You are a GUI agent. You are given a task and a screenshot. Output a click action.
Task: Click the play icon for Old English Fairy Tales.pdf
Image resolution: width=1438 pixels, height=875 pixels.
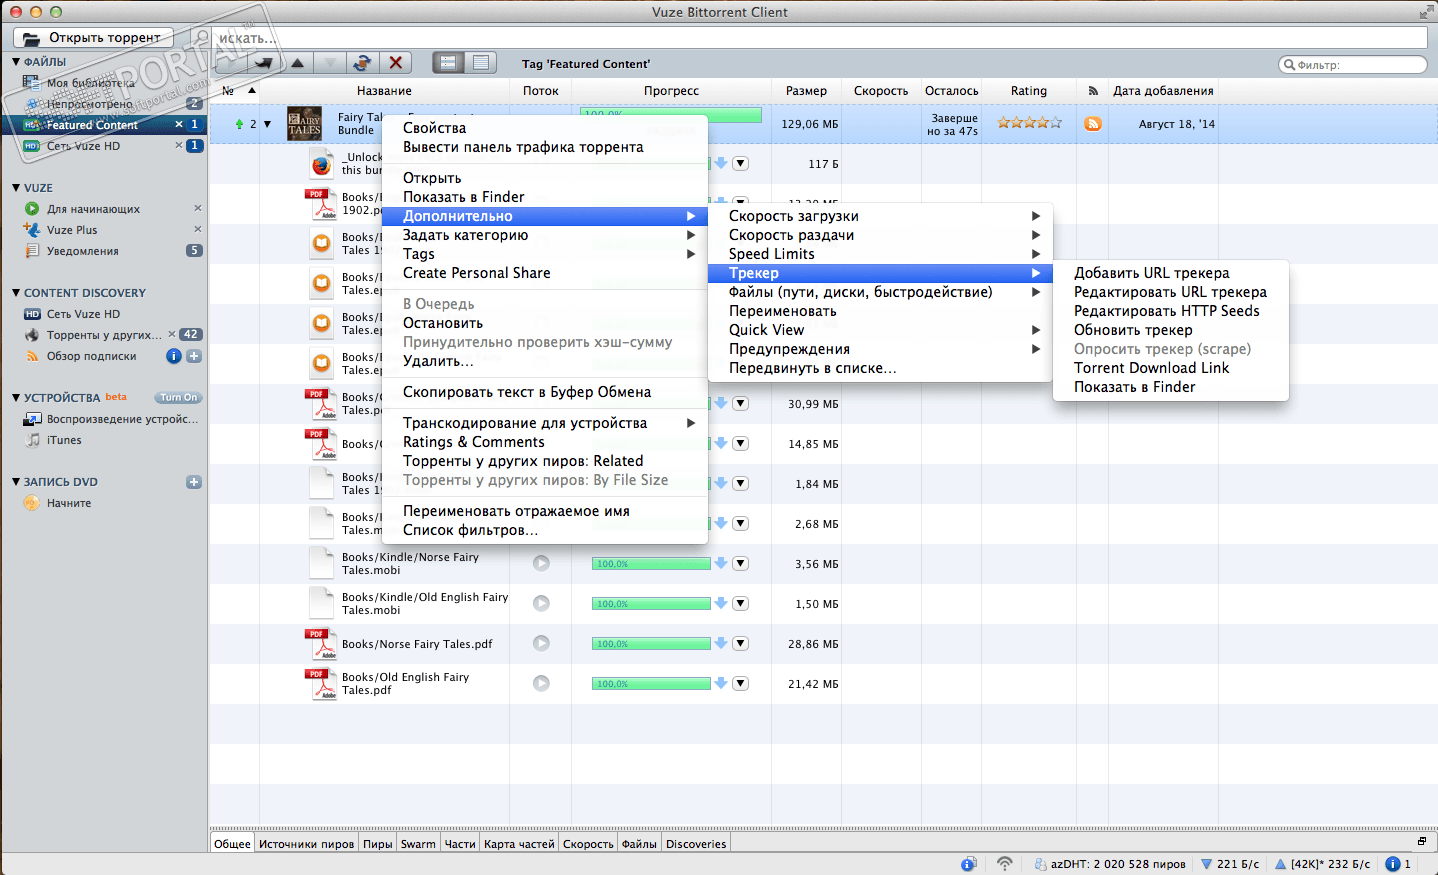[x=541, y=684]
